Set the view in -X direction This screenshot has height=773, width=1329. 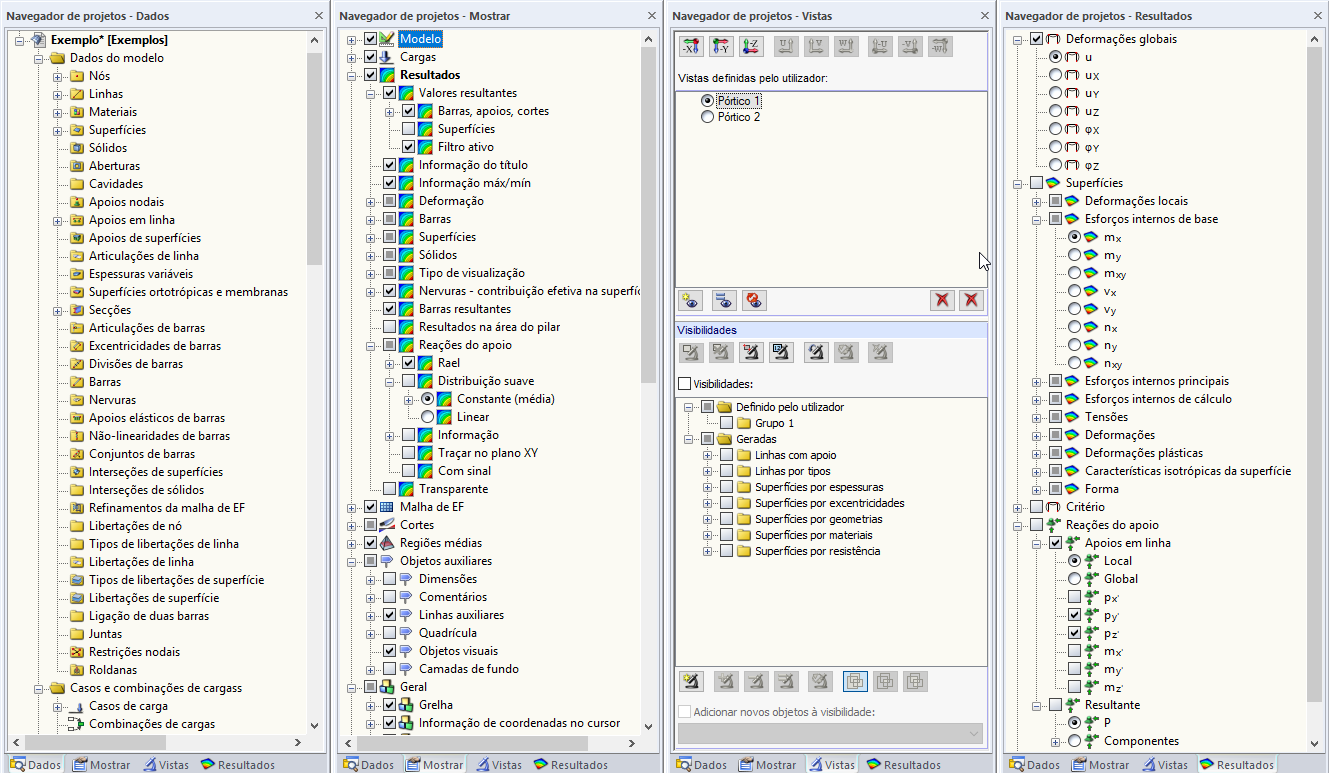(x=691, y=45)
